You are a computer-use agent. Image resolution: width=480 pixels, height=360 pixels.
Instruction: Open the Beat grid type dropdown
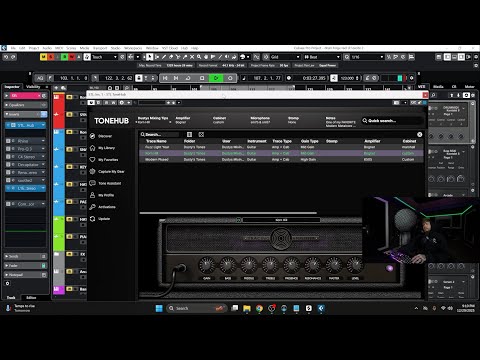tap(322, 57)
